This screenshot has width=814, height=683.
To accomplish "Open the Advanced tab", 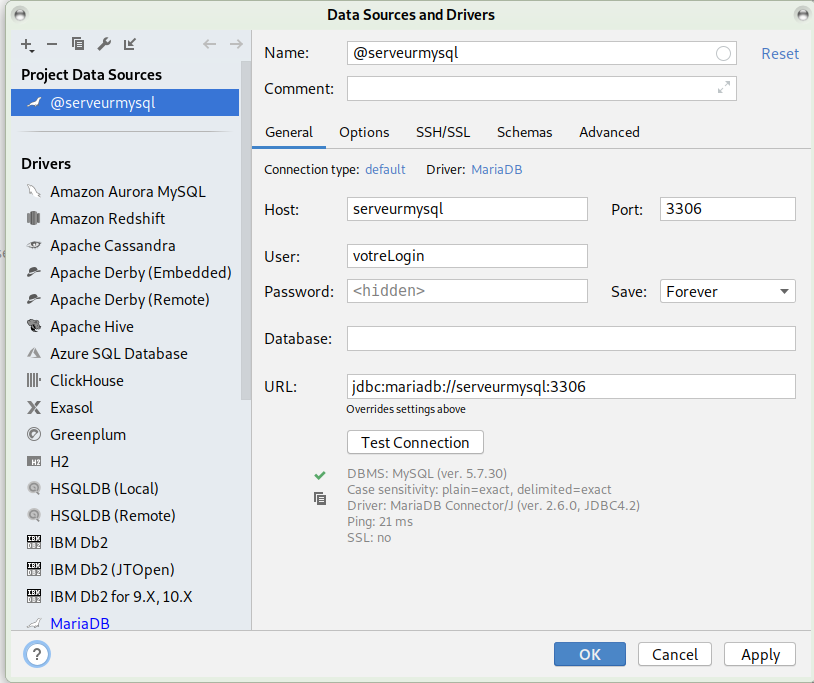I will coord(609,132).
